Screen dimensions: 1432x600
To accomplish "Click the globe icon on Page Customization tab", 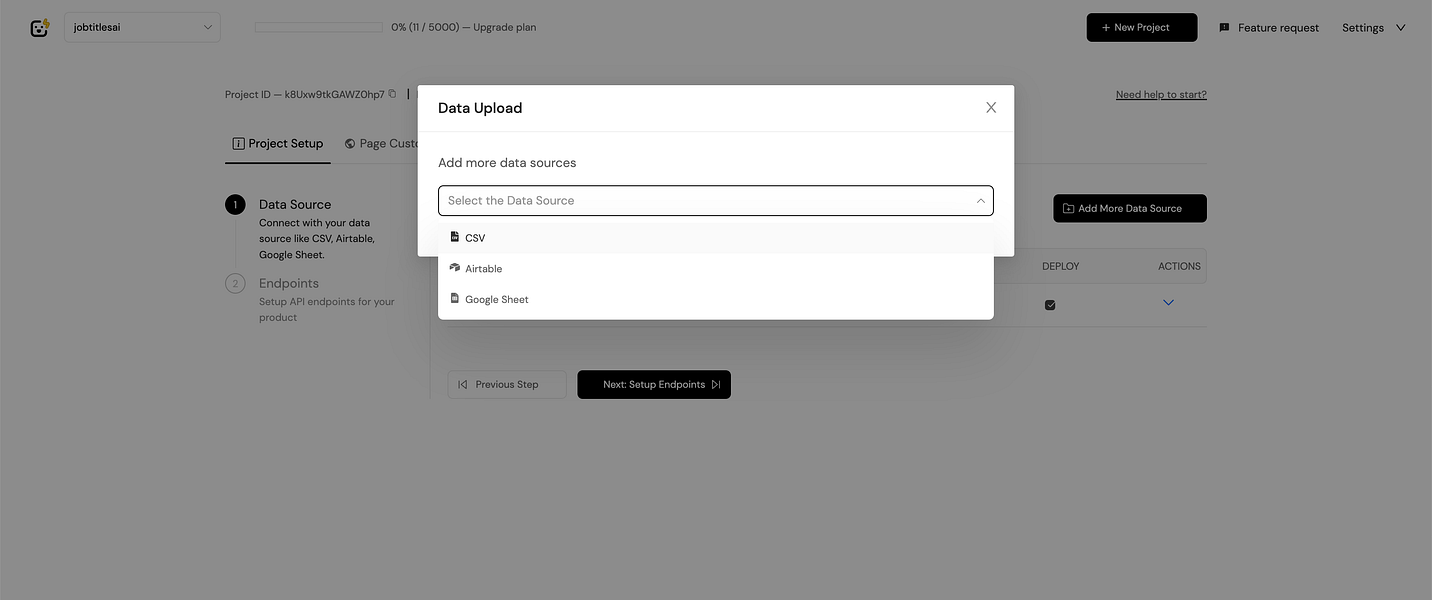I will tap(348, 143).
